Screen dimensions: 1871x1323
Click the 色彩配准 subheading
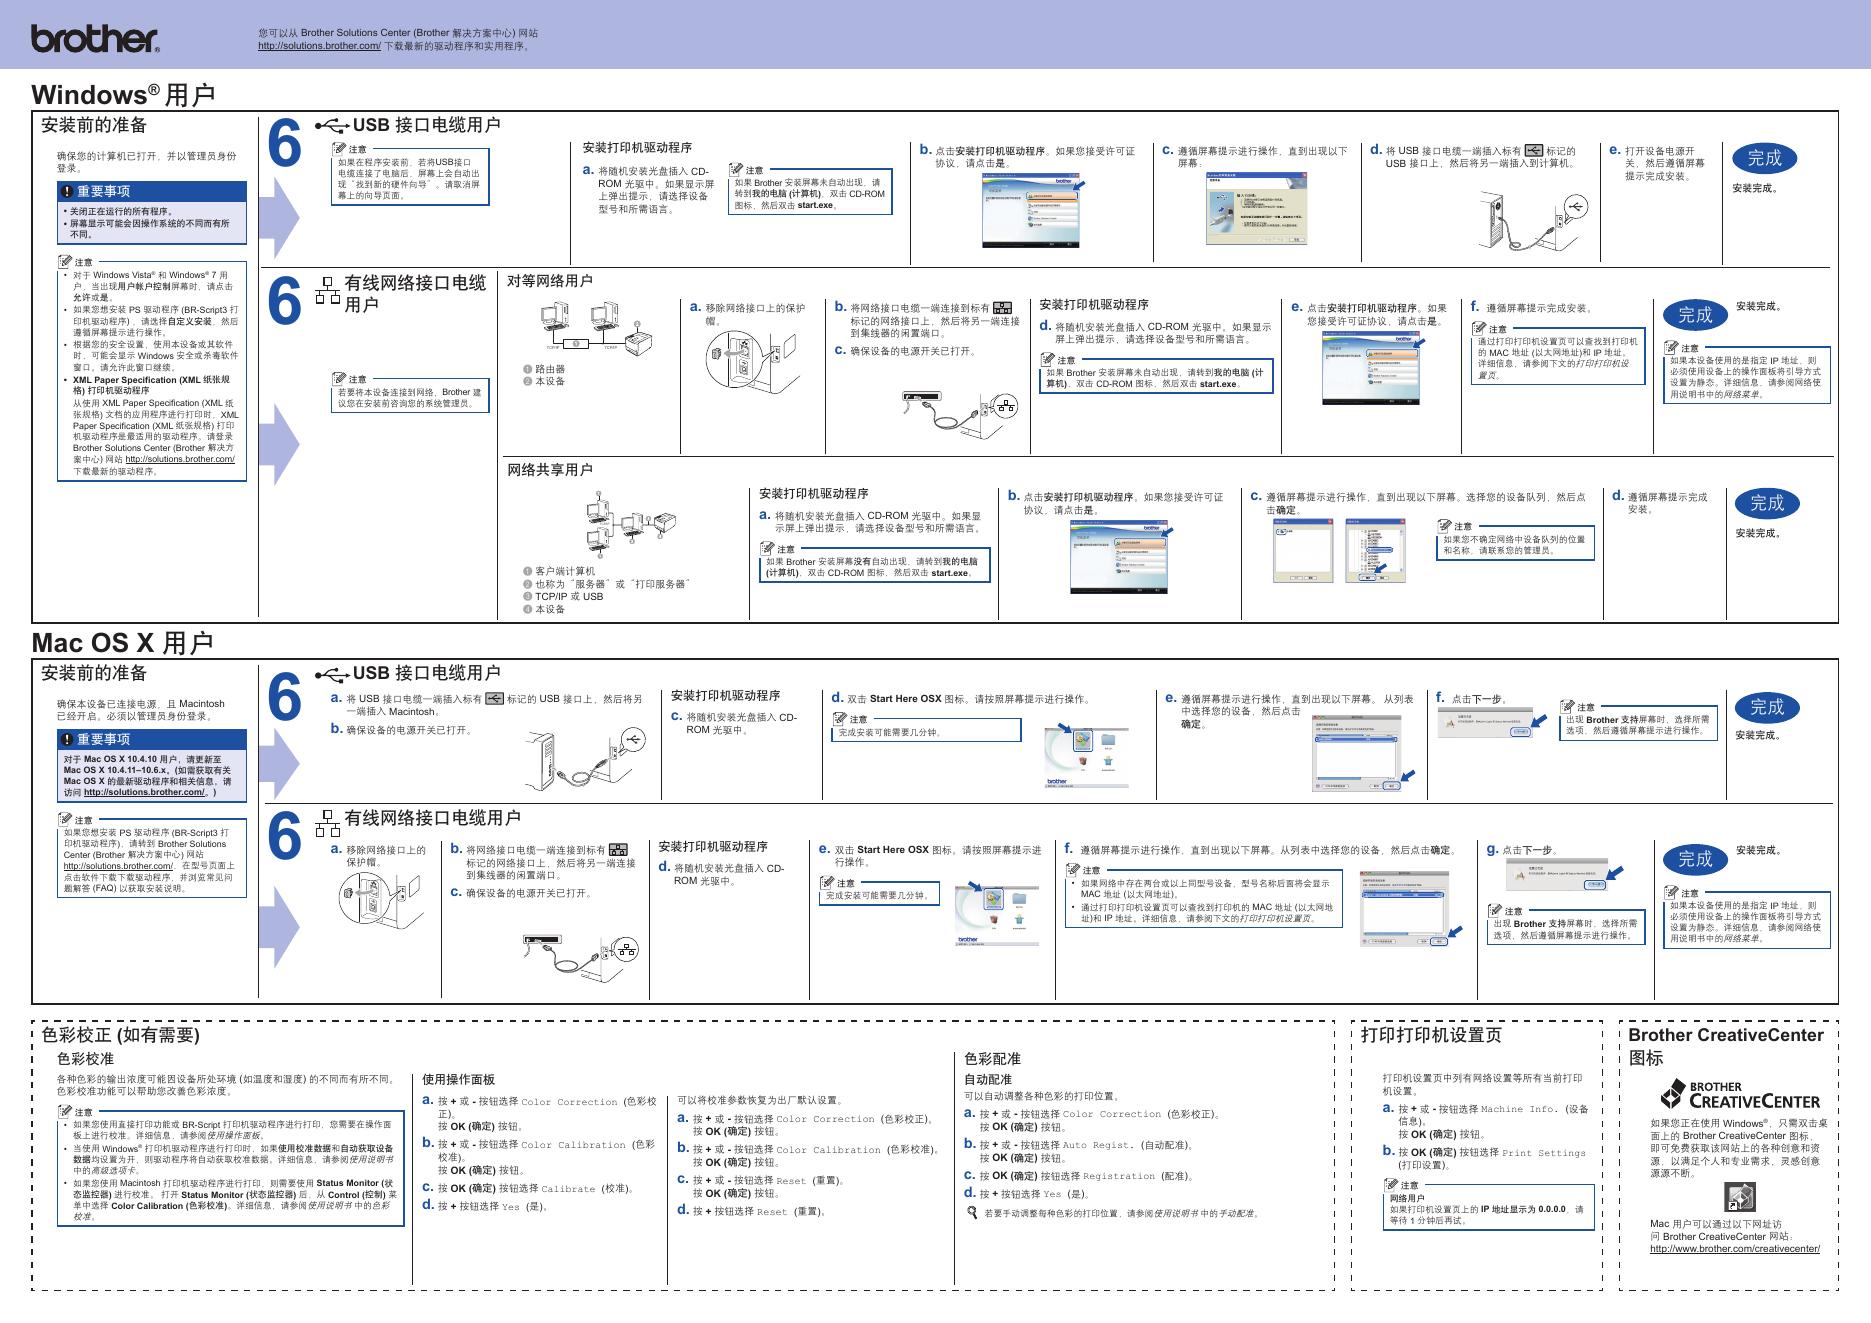tap(992, 1059)
